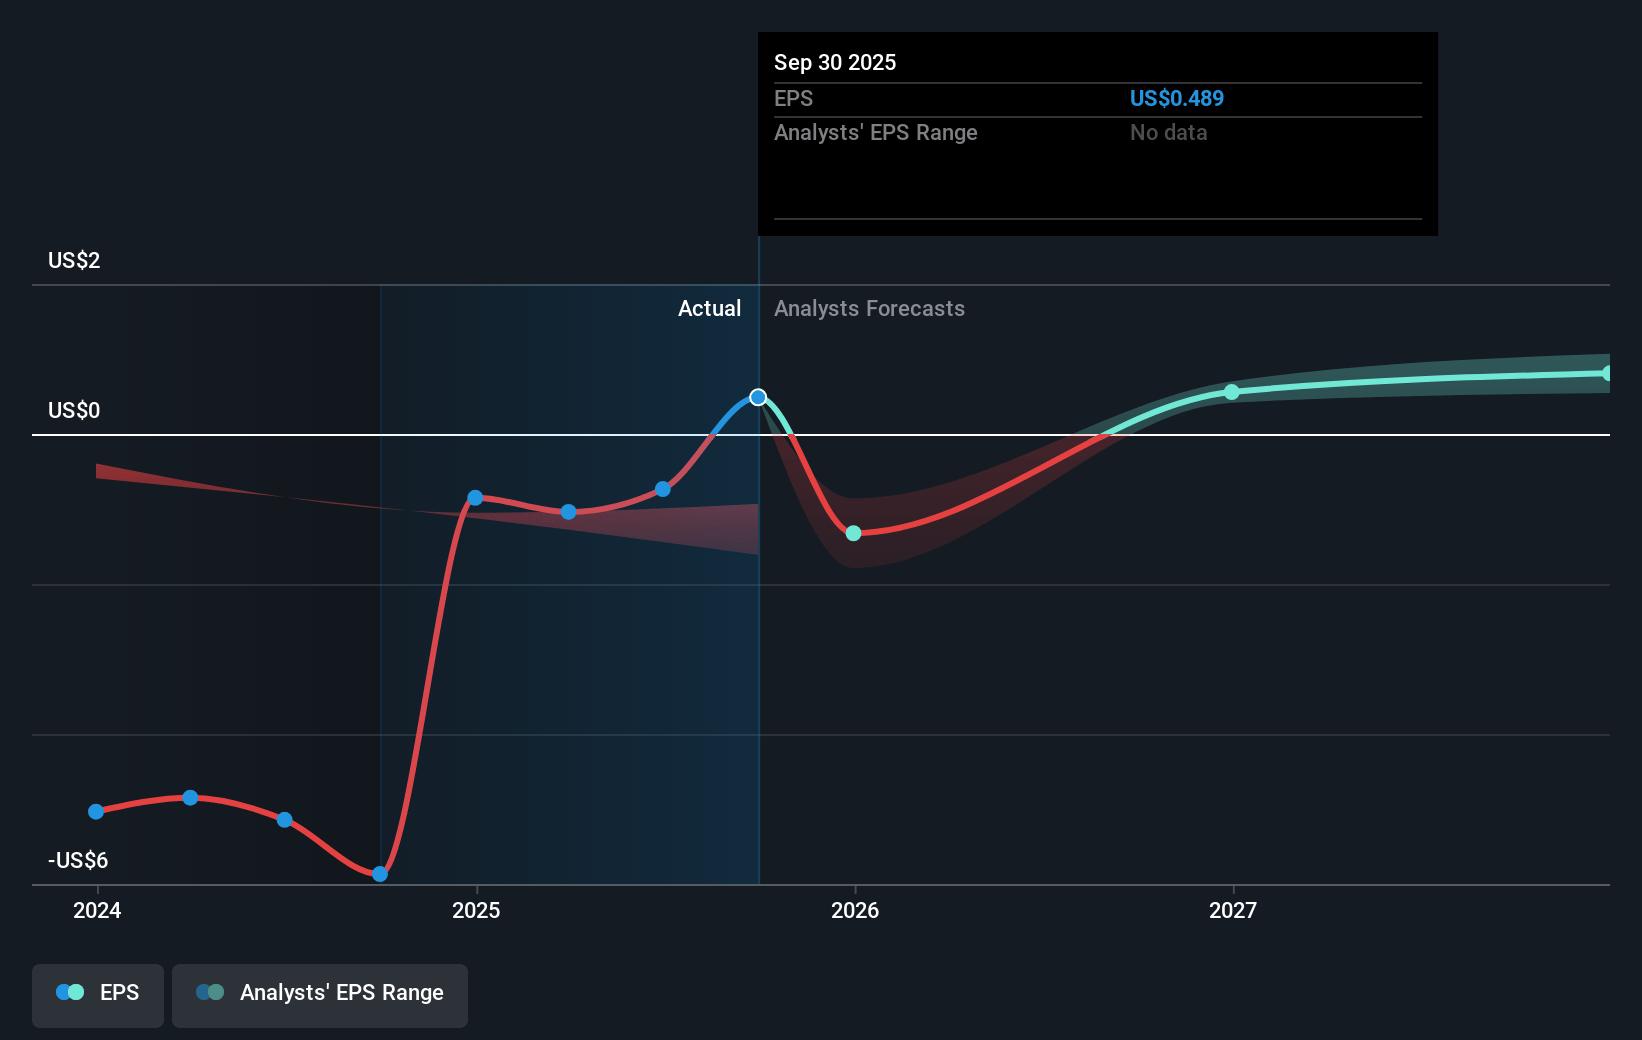The image size is (1642, 1040).
Task: Click the Sep 30 2025 tooltip date
Action: click(x=835, y=62)
